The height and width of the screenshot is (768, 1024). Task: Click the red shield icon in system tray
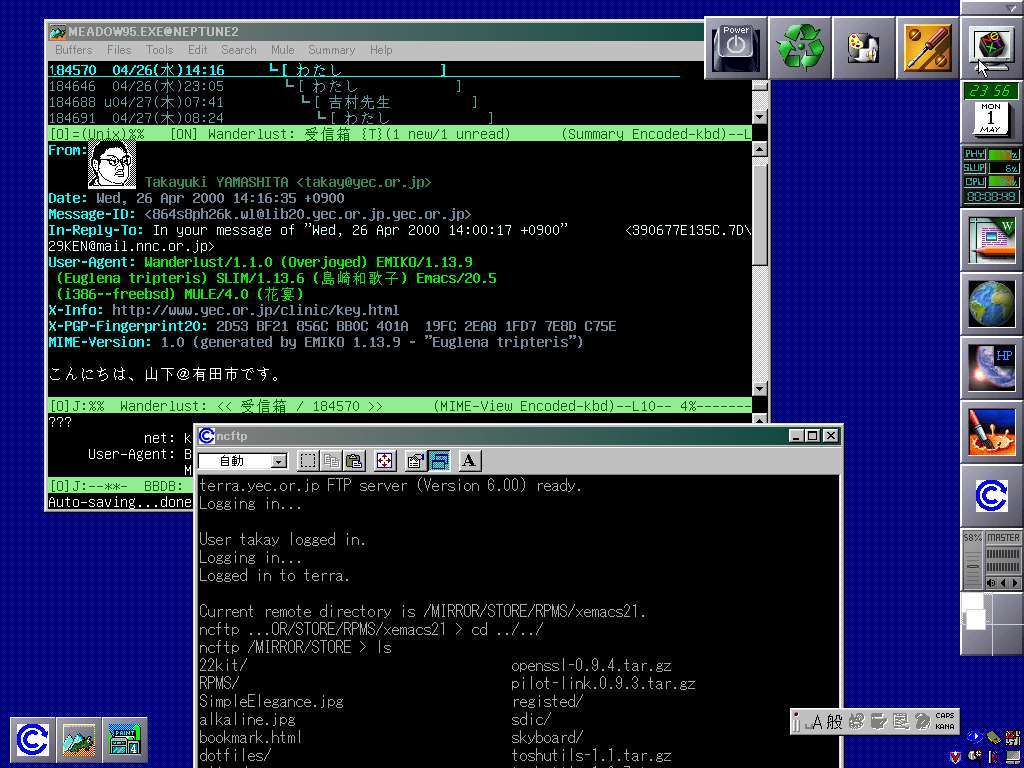pos(955,757)
